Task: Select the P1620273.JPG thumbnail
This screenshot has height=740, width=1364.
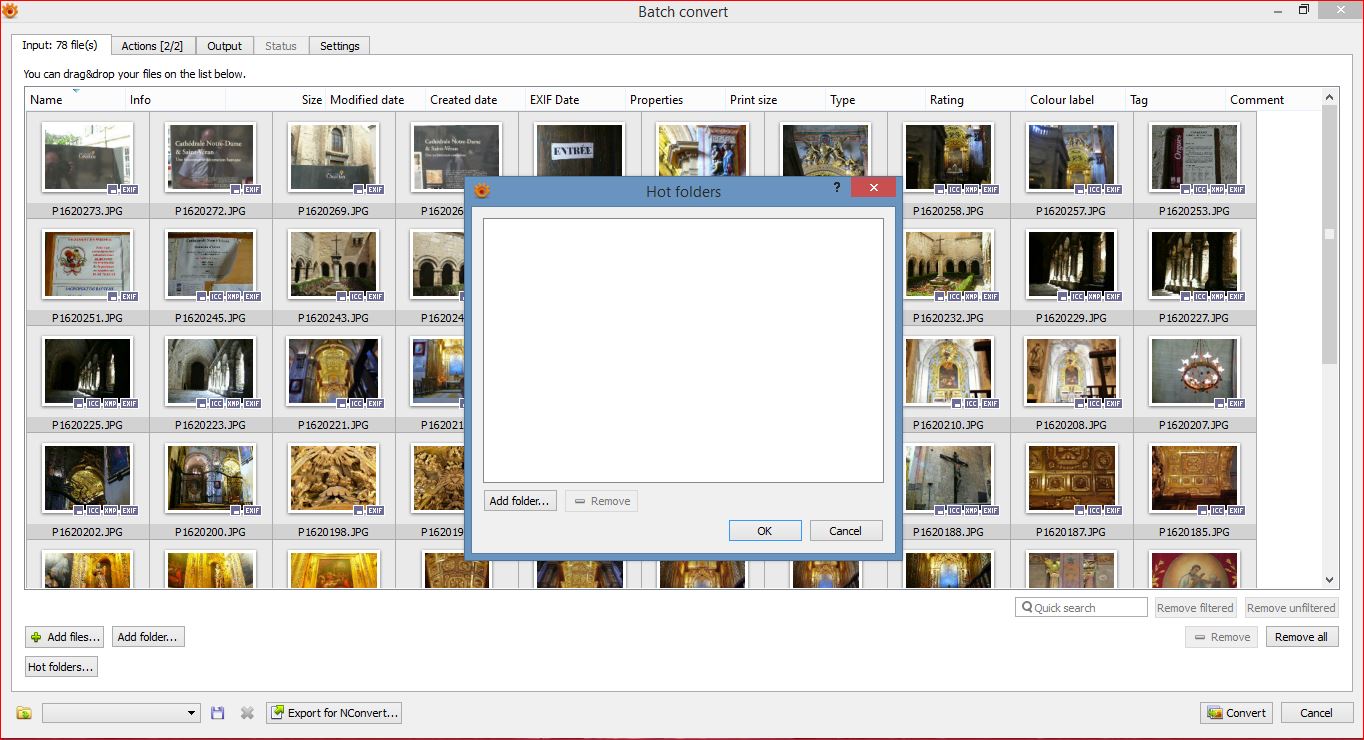Action: coord(88,157)
